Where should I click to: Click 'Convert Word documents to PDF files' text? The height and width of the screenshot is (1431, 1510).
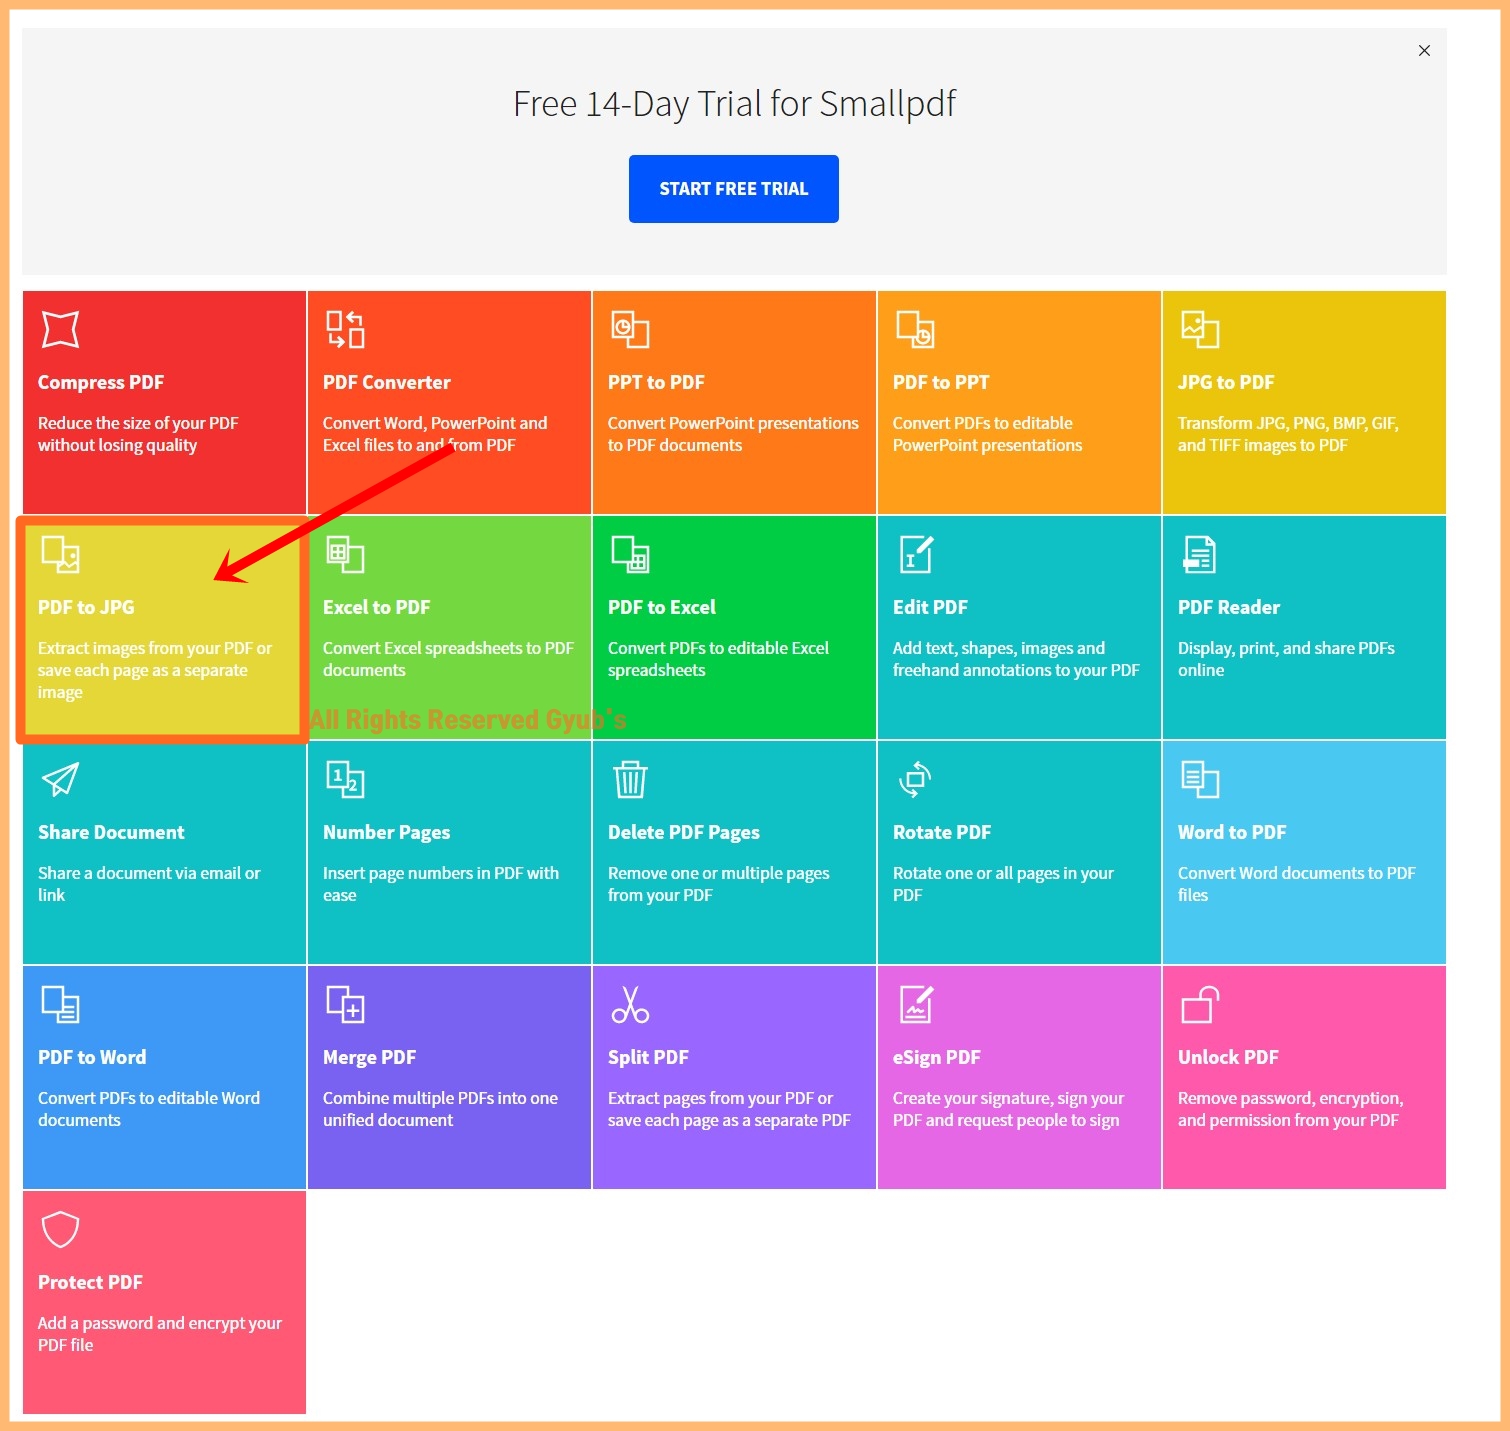click(1297, 884)
